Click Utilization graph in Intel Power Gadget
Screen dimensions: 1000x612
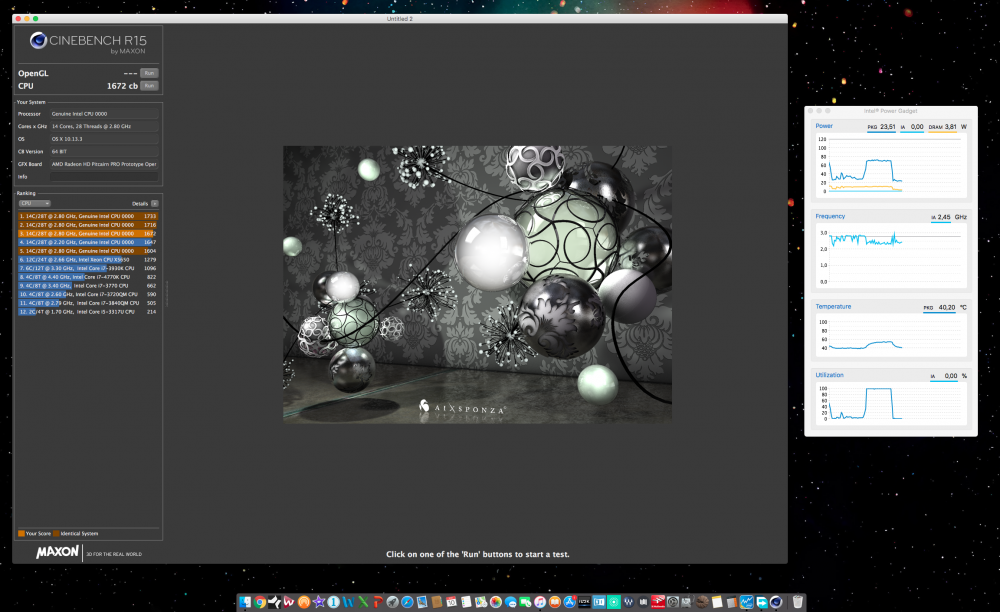point(890,404)
